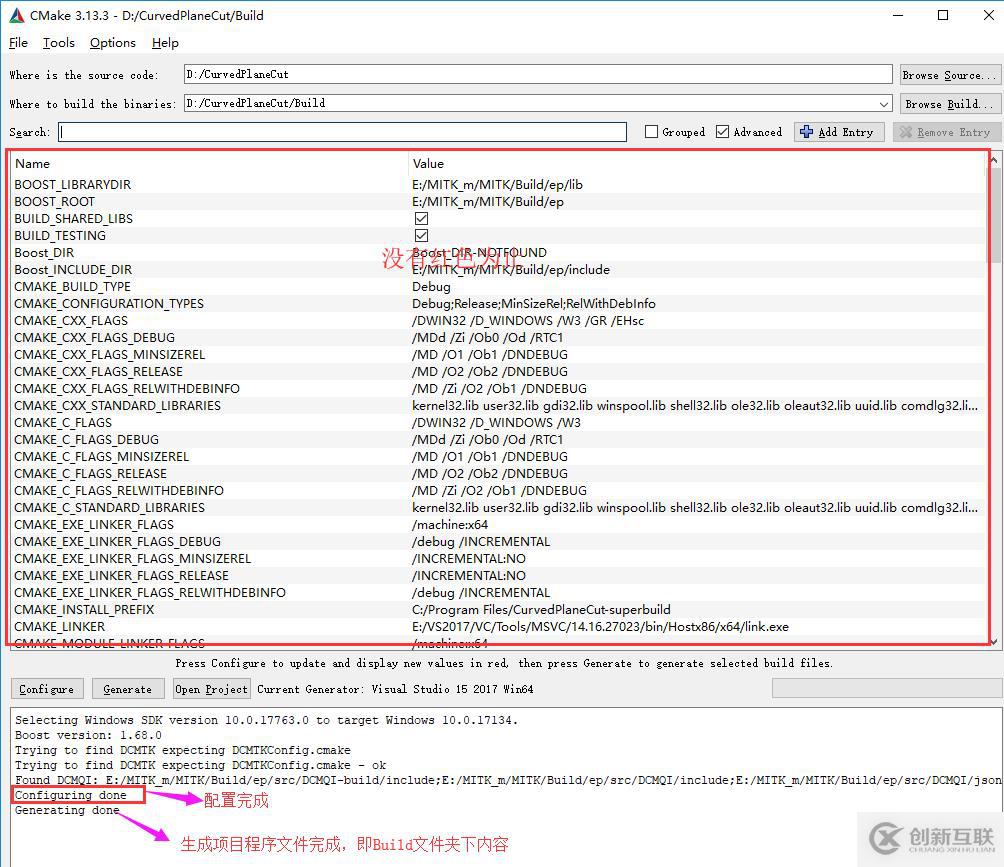Open the File menu

(18, 43)
